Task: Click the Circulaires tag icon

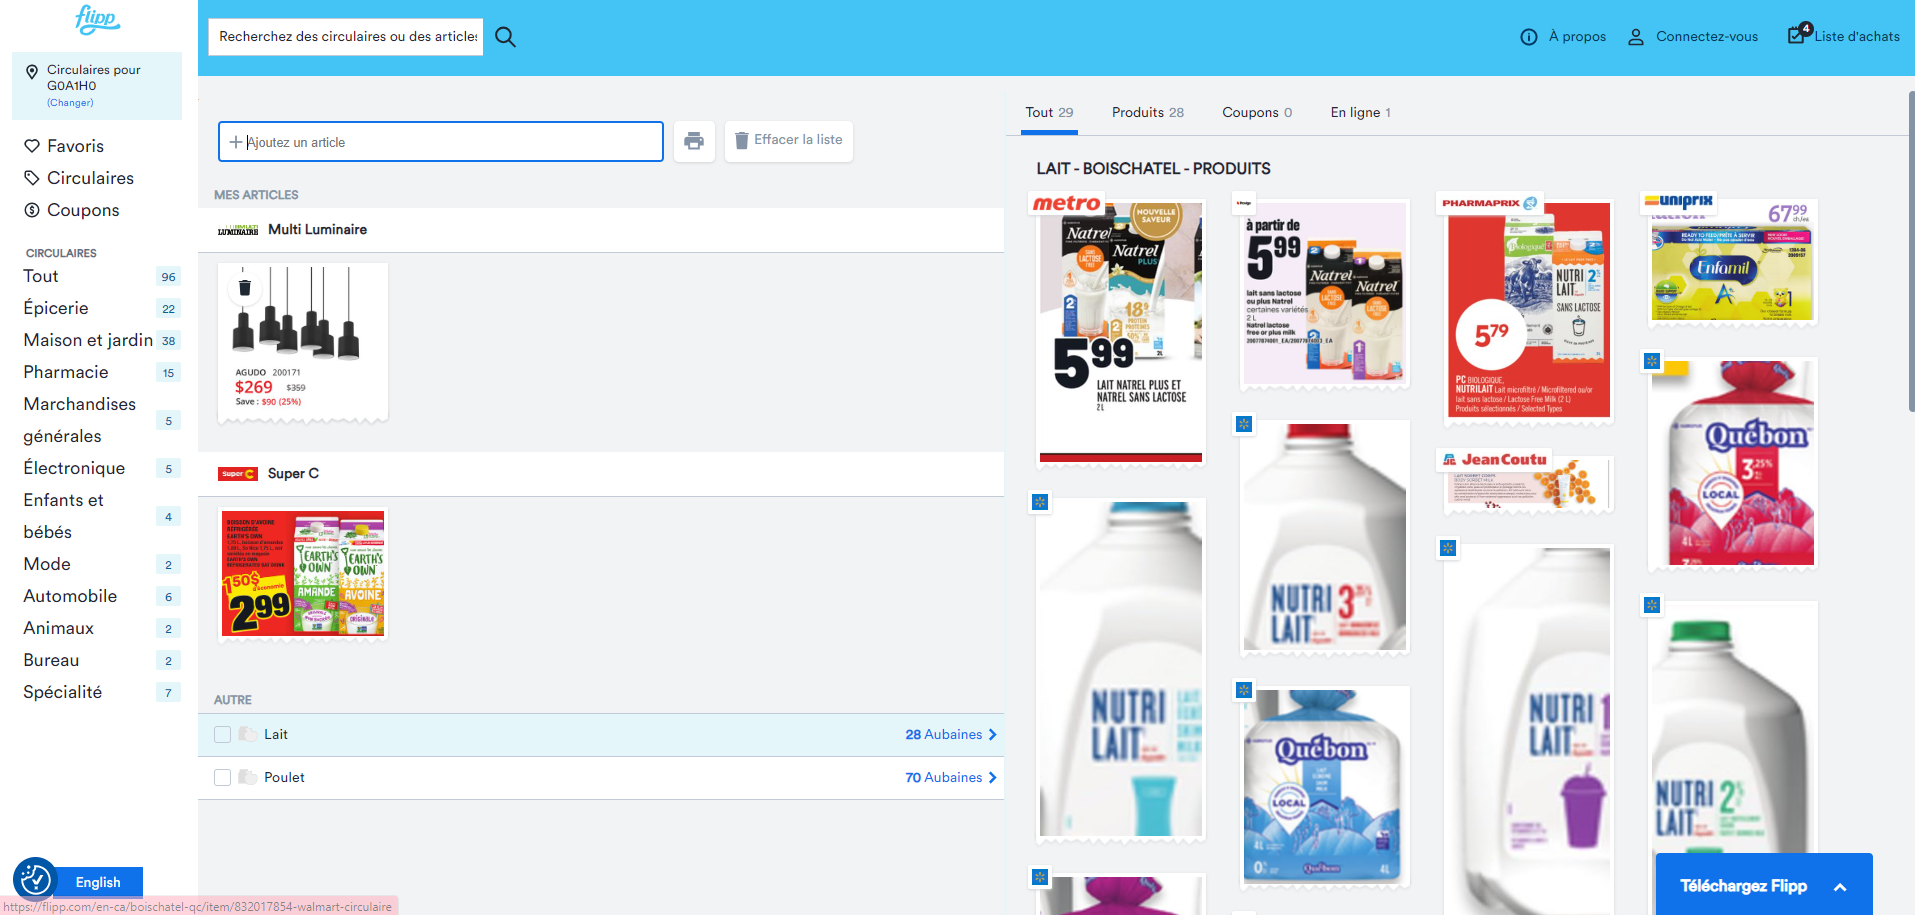Action: 32,178
